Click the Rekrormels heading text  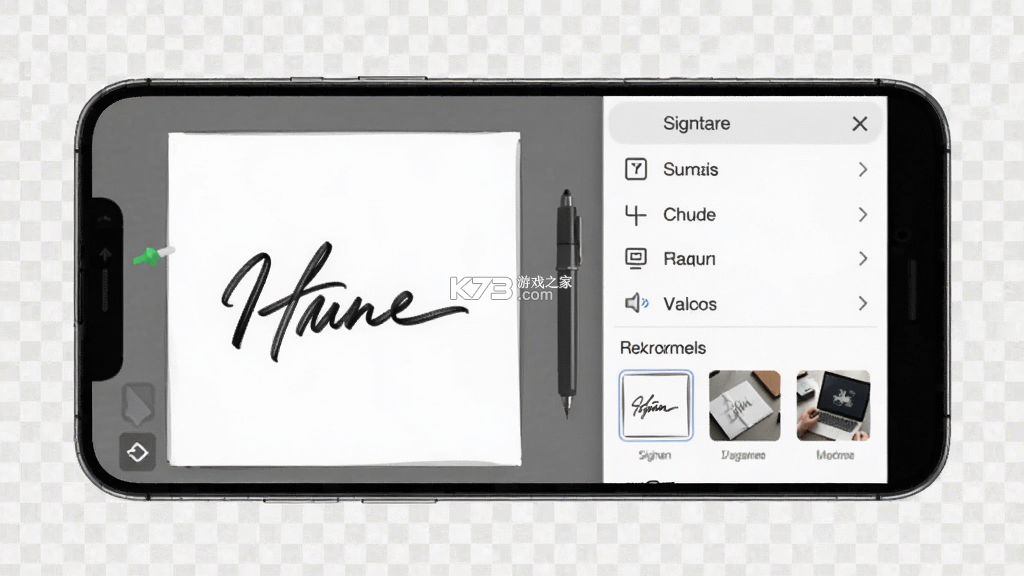[x=663, y=347]
